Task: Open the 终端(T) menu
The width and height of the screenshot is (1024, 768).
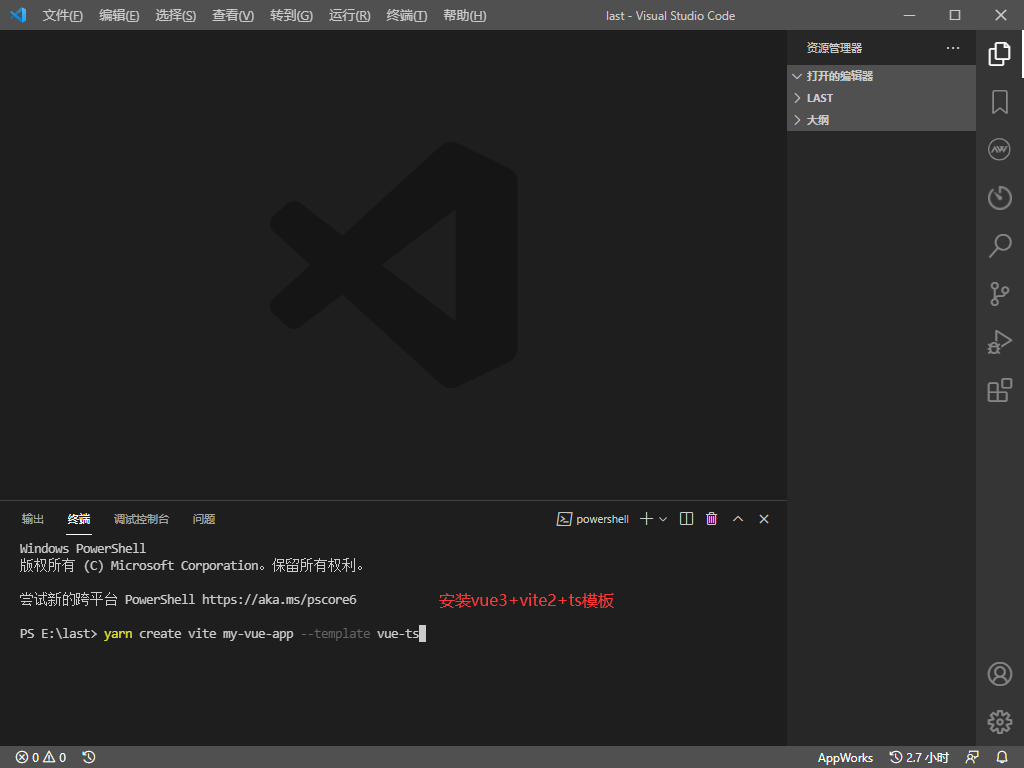Action: click(x=407, y=15)
